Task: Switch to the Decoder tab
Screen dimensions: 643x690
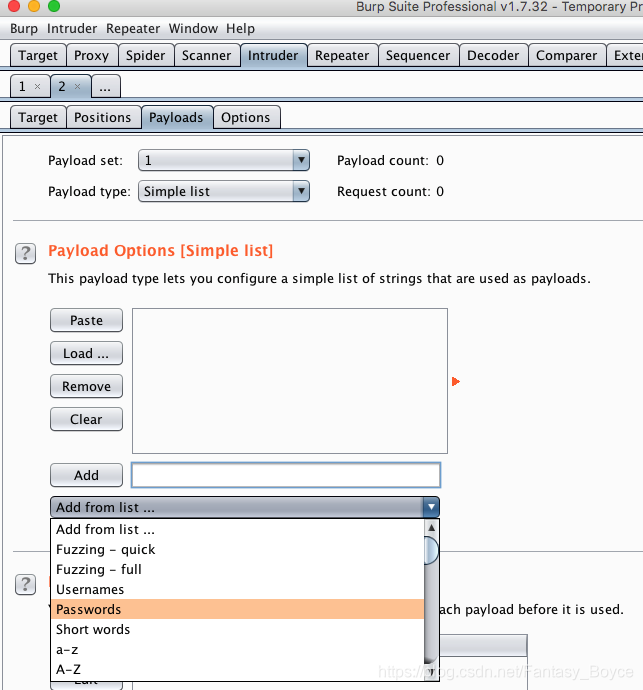Action: tap(493, 55)
